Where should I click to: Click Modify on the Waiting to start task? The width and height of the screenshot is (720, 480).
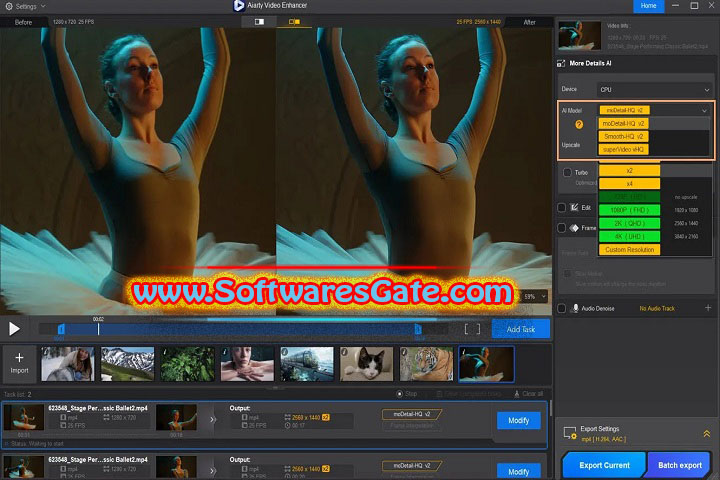518,420
